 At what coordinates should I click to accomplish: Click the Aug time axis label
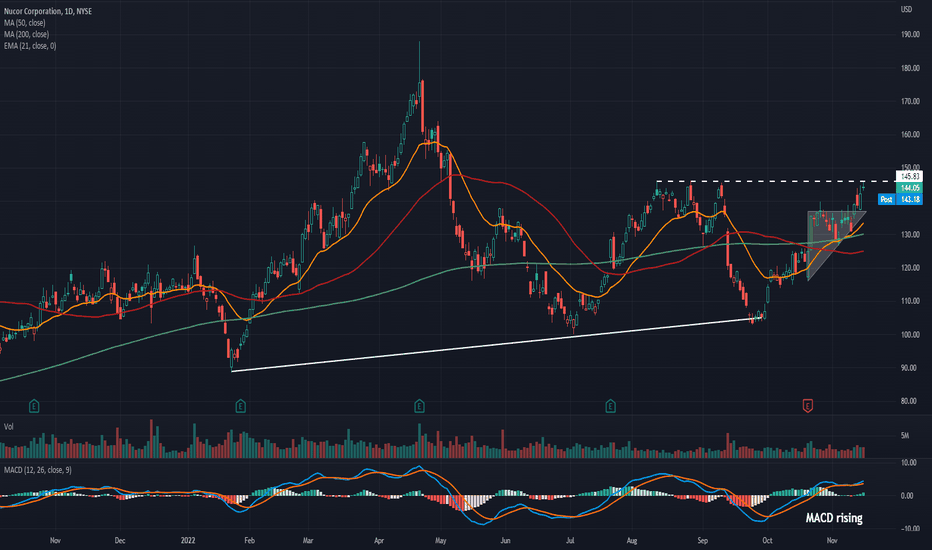[632, 540]
